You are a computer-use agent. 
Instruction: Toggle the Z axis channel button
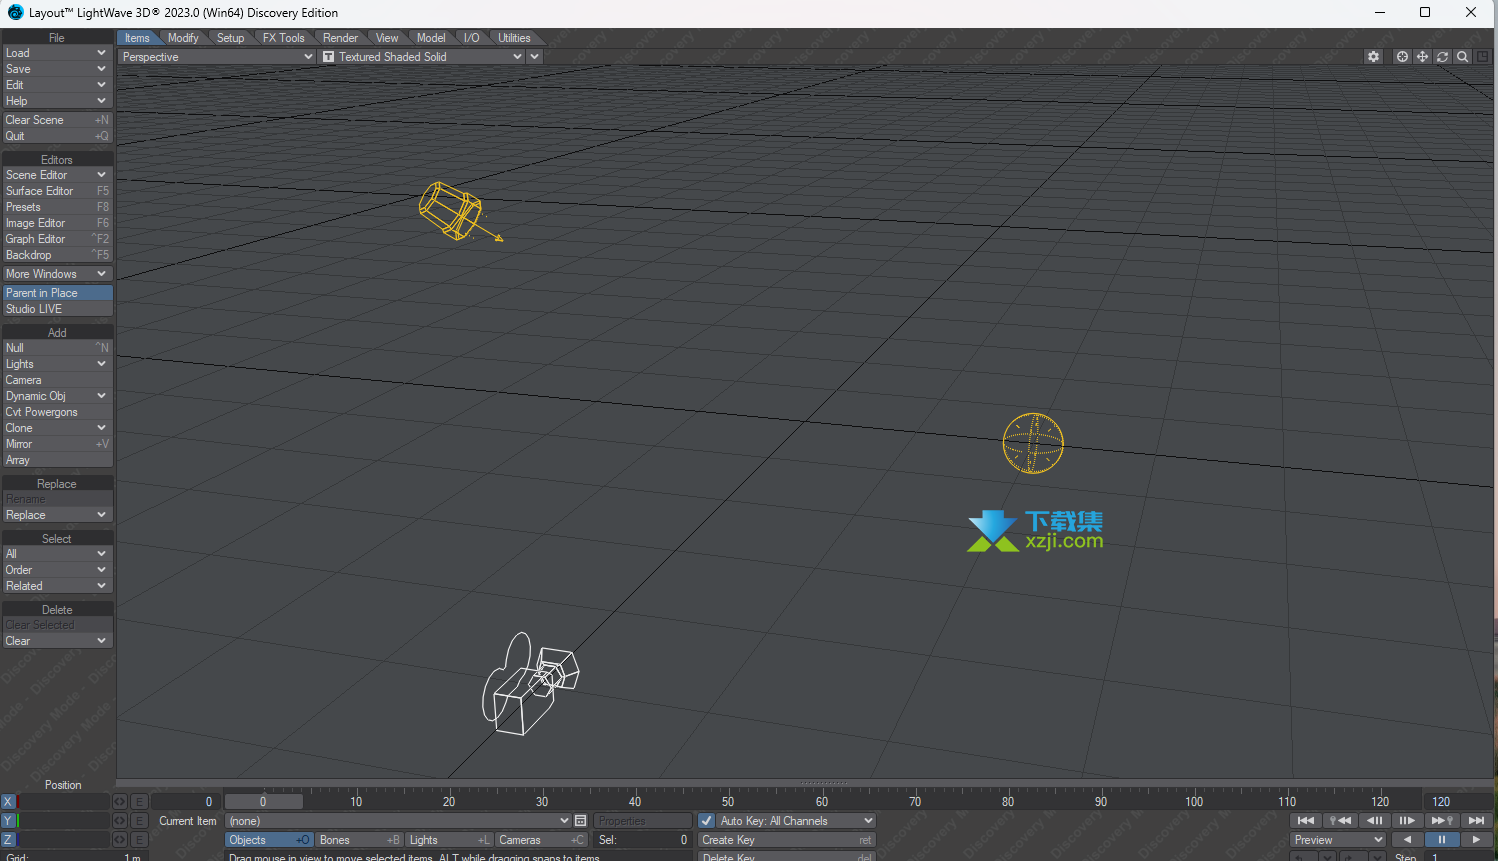pyautogui.click(x=8, y=840)
